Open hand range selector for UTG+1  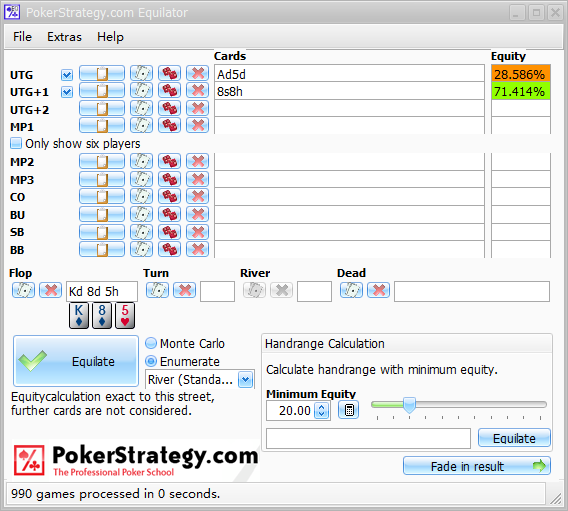click(x=102, y=91)
